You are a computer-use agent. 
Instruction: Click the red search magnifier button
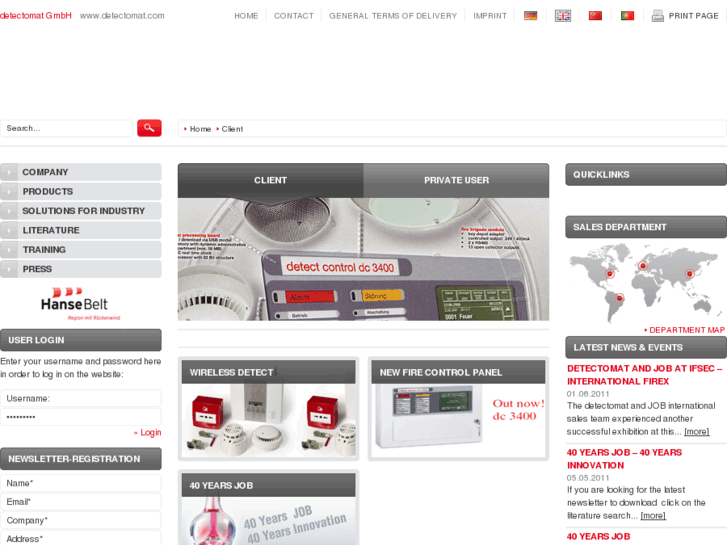149,128
